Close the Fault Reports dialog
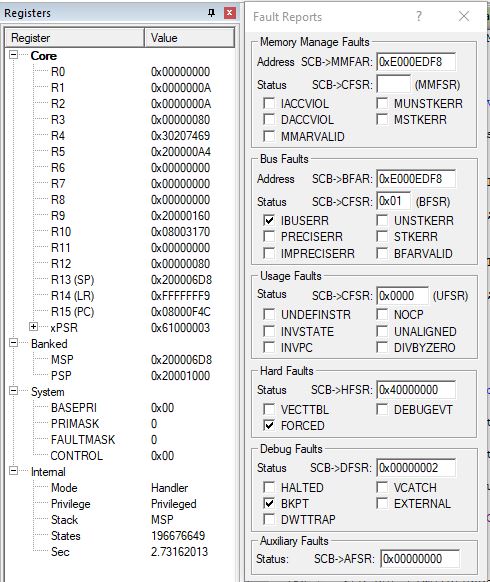490x582 pixels. (464, 16)
